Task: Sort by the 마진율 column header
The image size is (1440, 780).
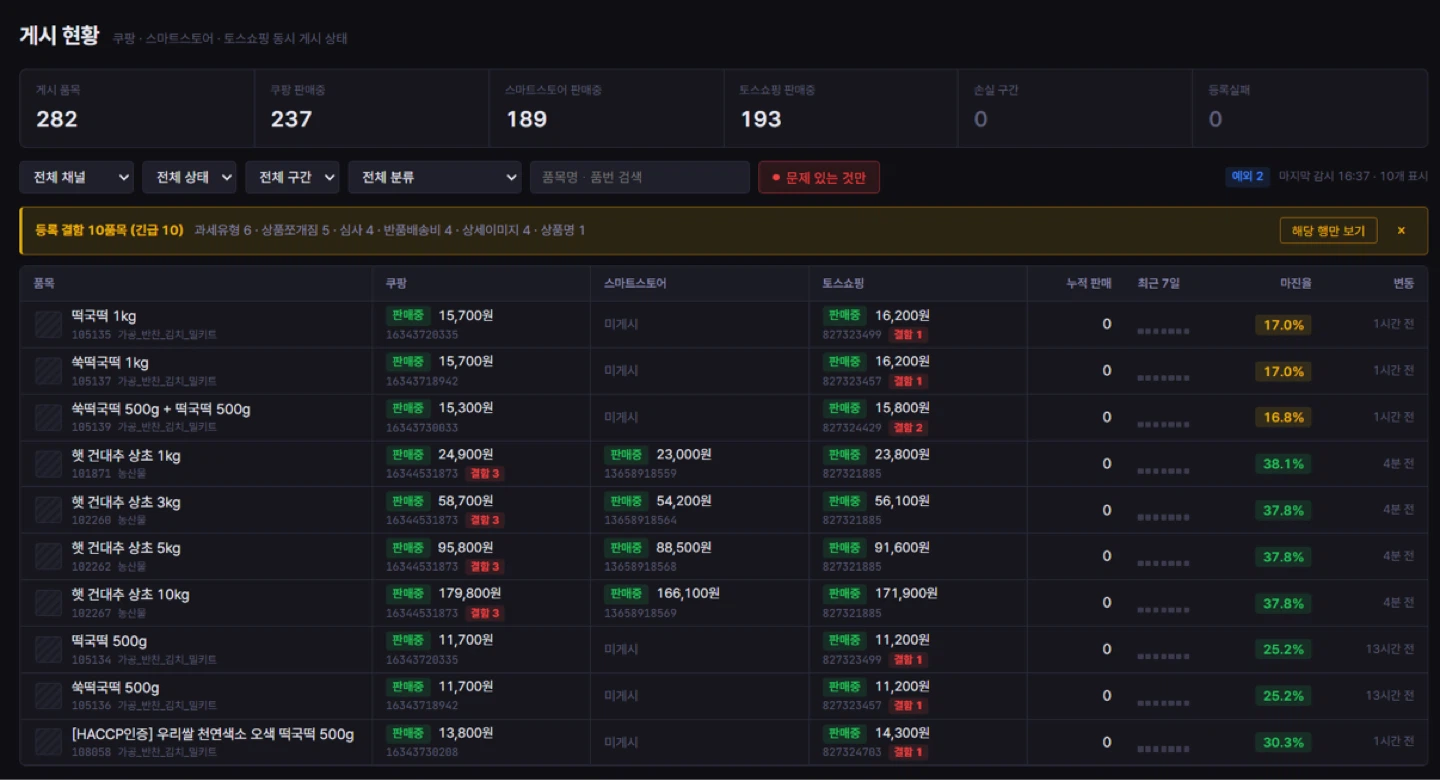Action: pyautogui.click(x=1297, y=284)
